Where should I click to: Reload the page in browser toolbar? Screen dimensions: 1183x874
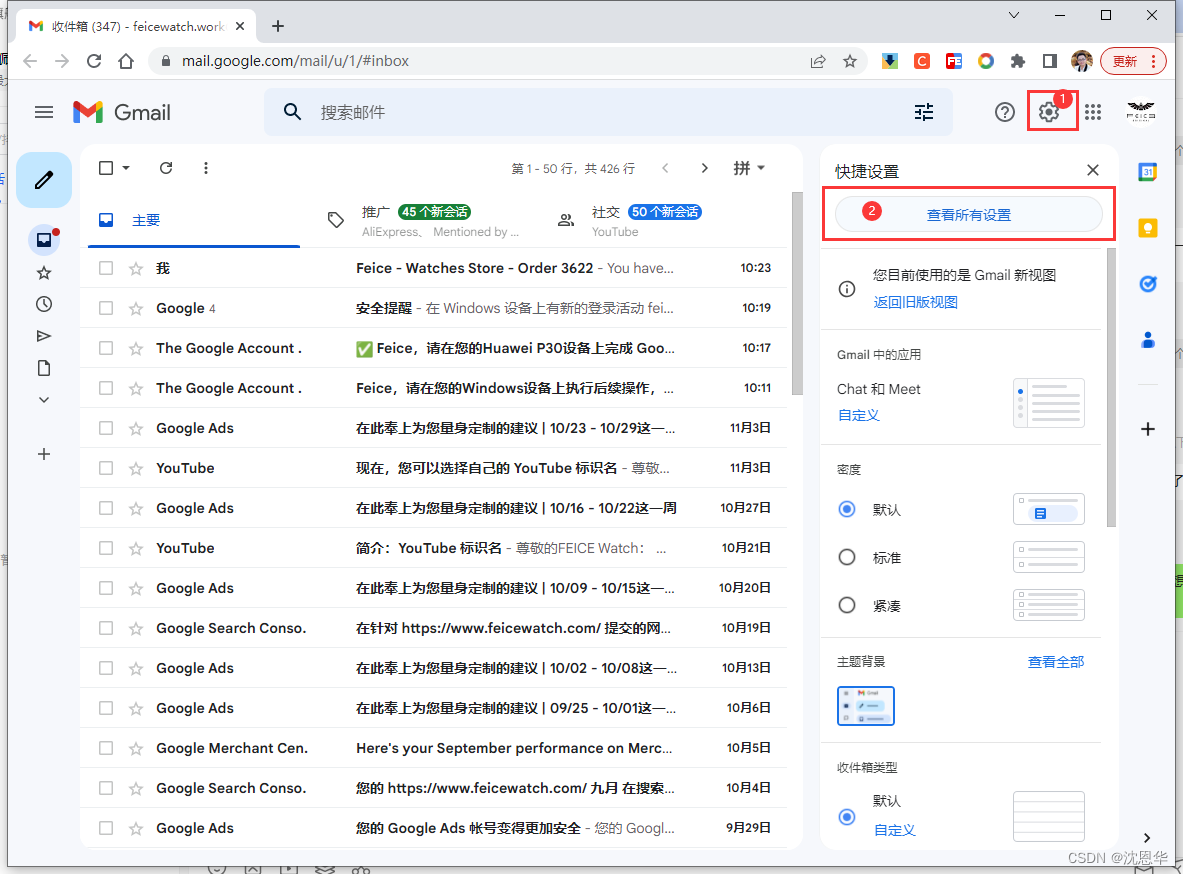coord(94,61)
